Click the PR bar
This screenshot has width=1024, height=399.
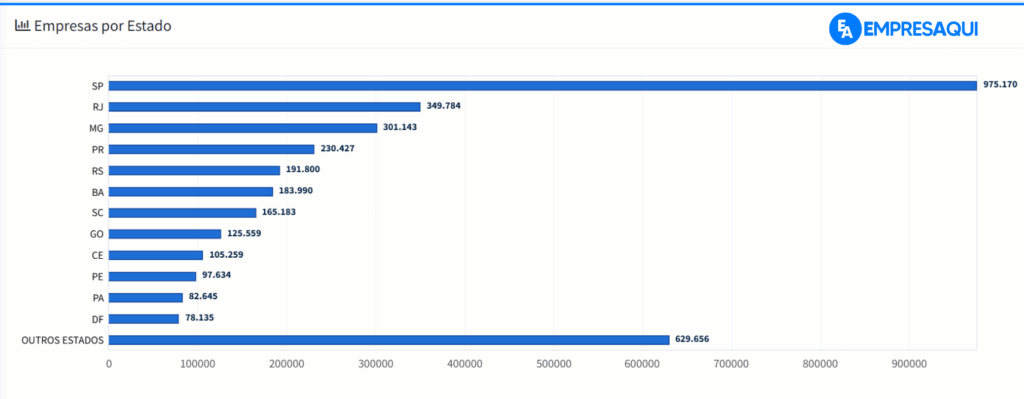tap(212, 149)
